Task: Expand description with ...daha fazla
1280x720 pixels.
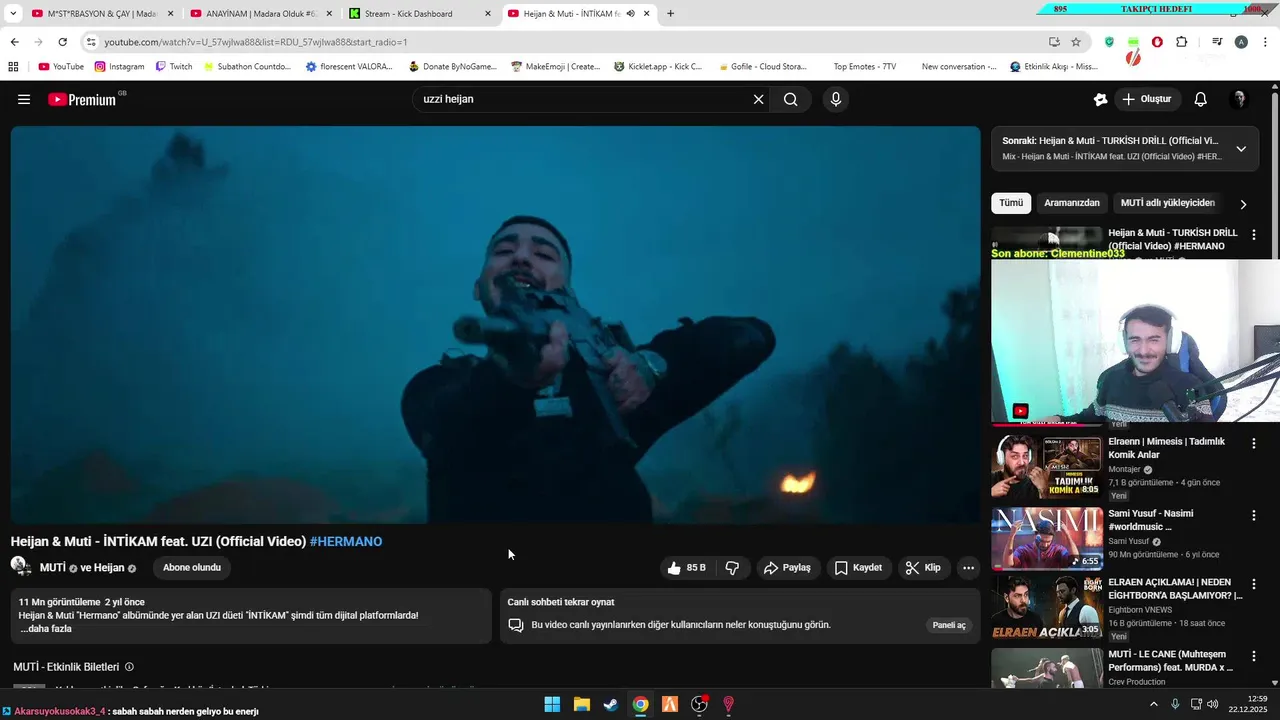Action: 46,629
